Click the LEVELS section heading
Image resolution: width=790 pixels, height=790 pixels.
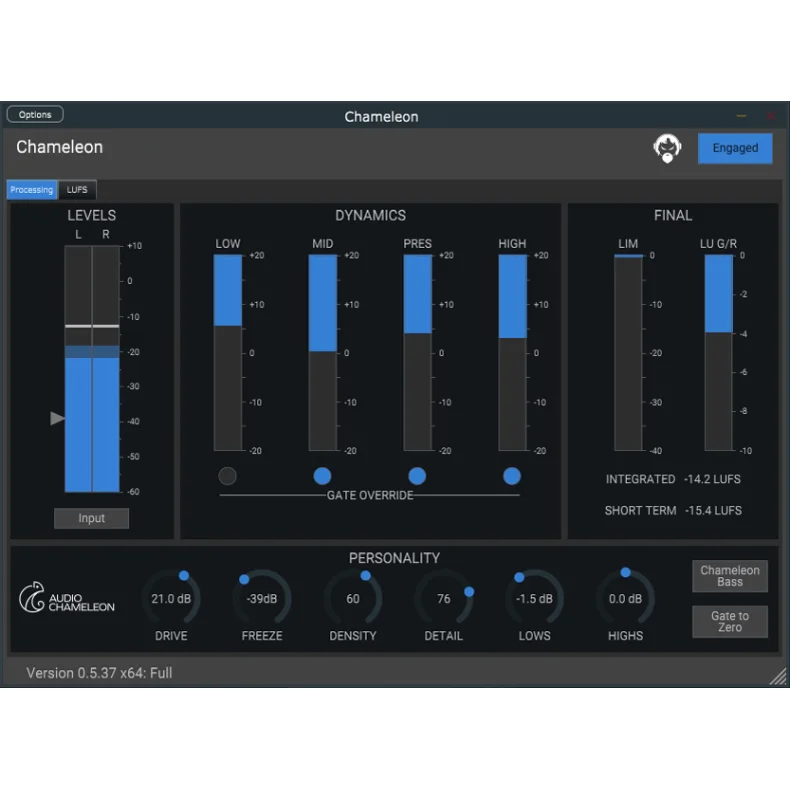click(x=92, y=216)
